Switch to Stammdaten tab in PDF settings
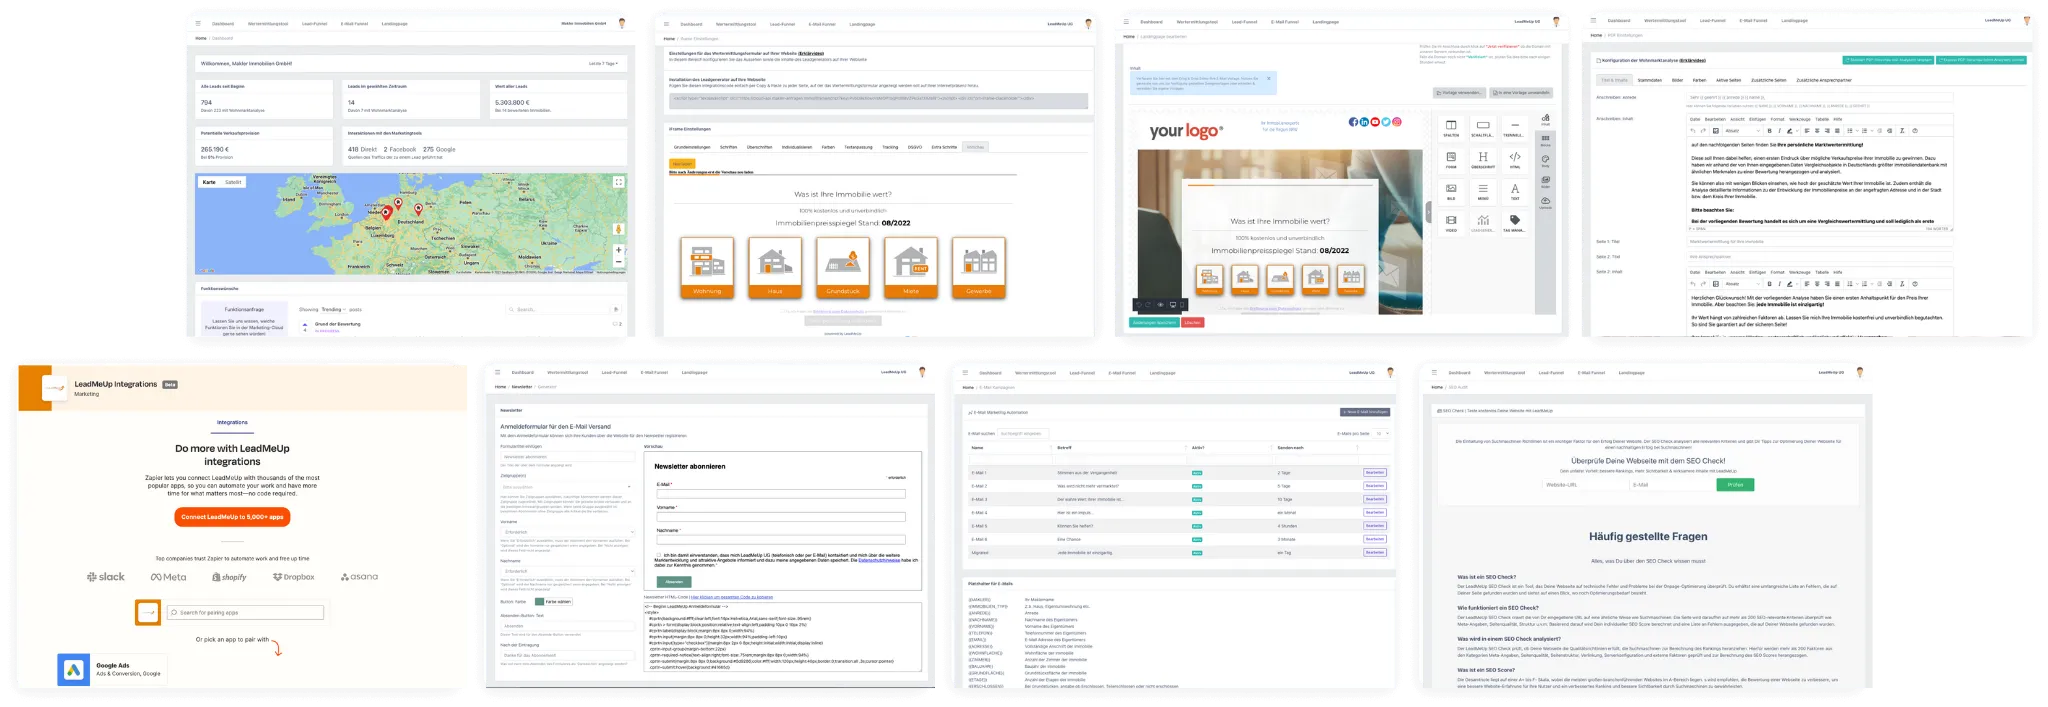 pyautogui.click(x=1649, y=80)
